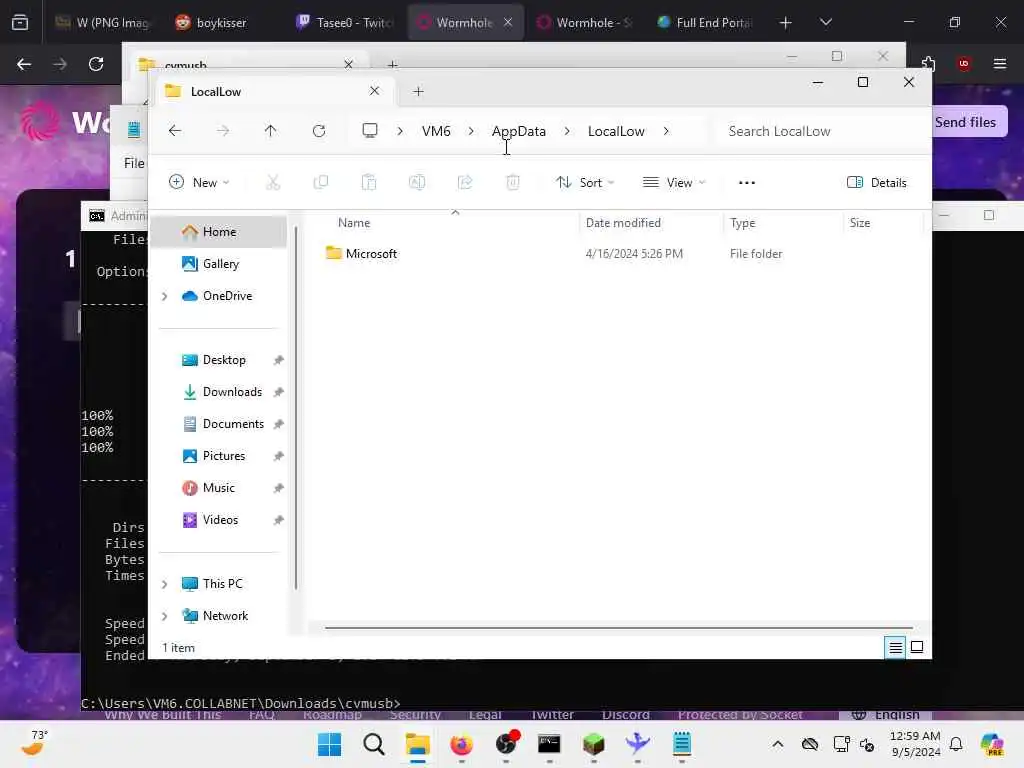
Task: Click the Share toolbar icon
Action: click(x=465, y=182)
